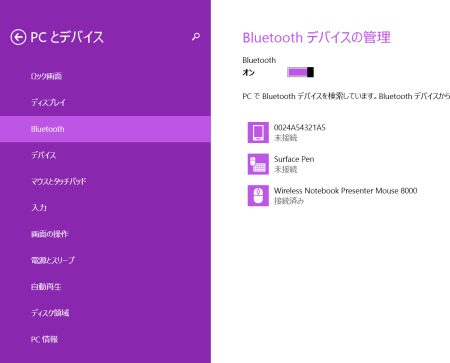The width and height of the screenshot is (450, 363).
Task: Click the PC とデバイス header title
Action: coord(67,37)
